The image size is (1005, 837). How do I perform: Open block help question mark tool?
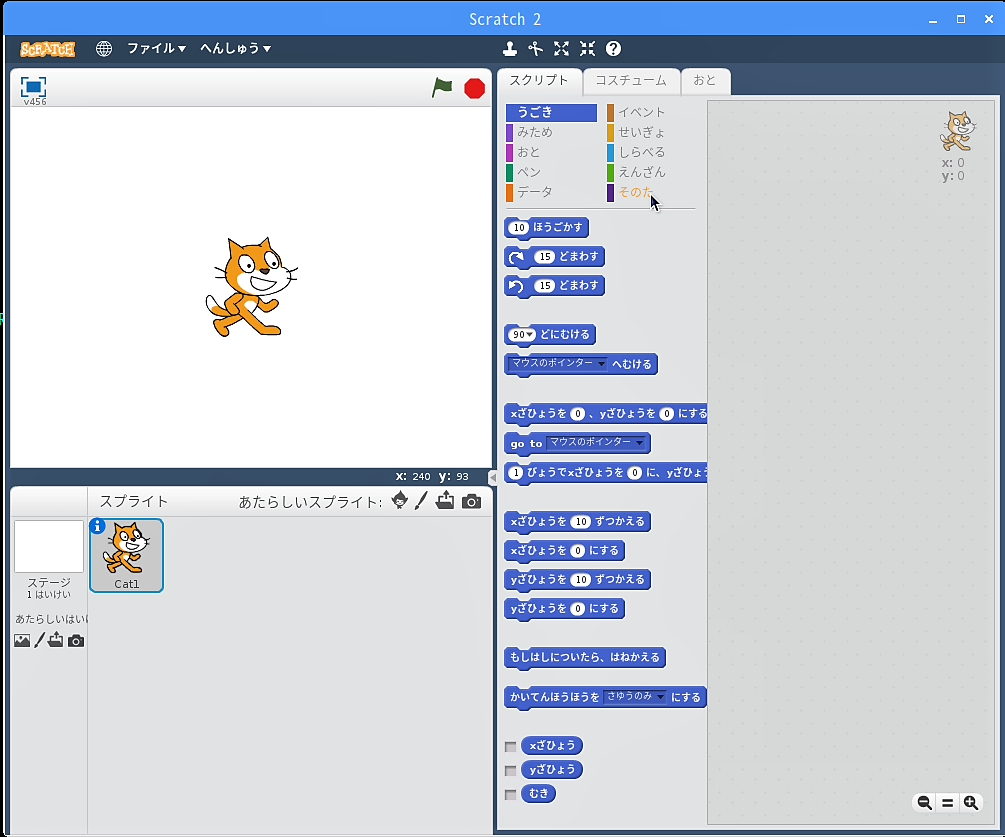pyautogui.click(x=613, y=49)
